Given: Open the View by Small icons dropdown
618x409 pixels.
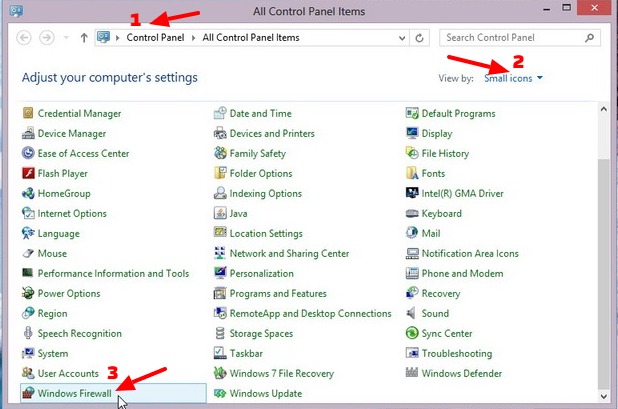Looking at the screenshot, I should coord(513,78).
